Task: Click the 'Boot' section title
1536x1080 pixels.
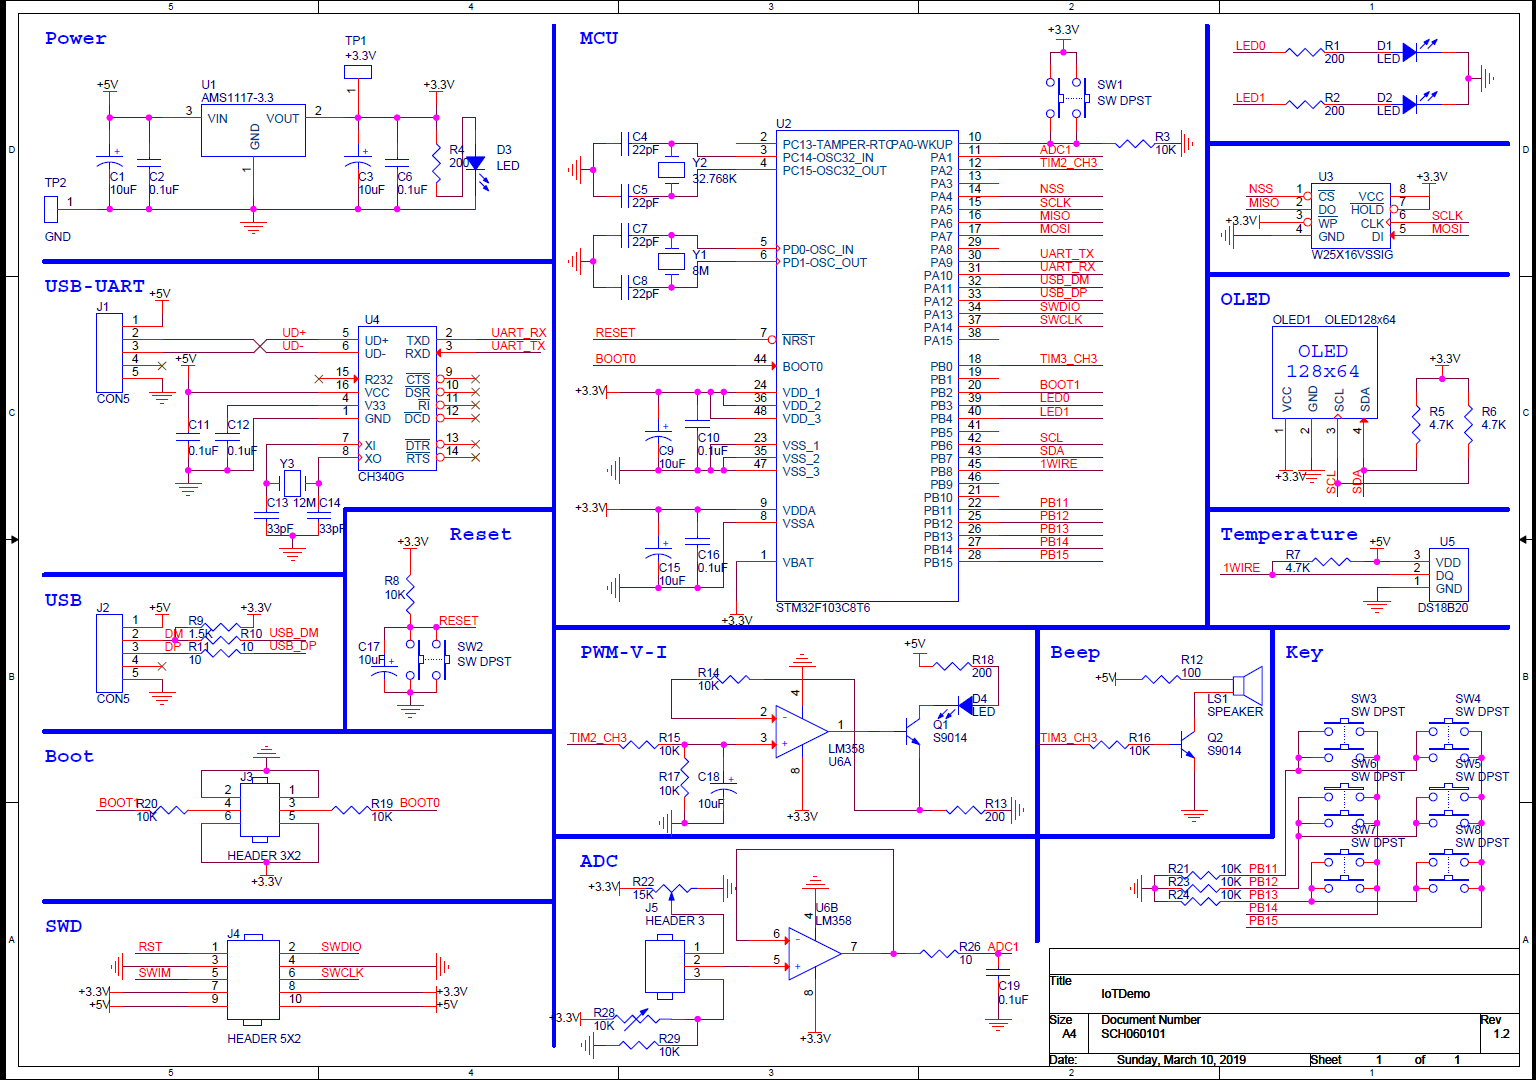Action: [x=69, y=757]
